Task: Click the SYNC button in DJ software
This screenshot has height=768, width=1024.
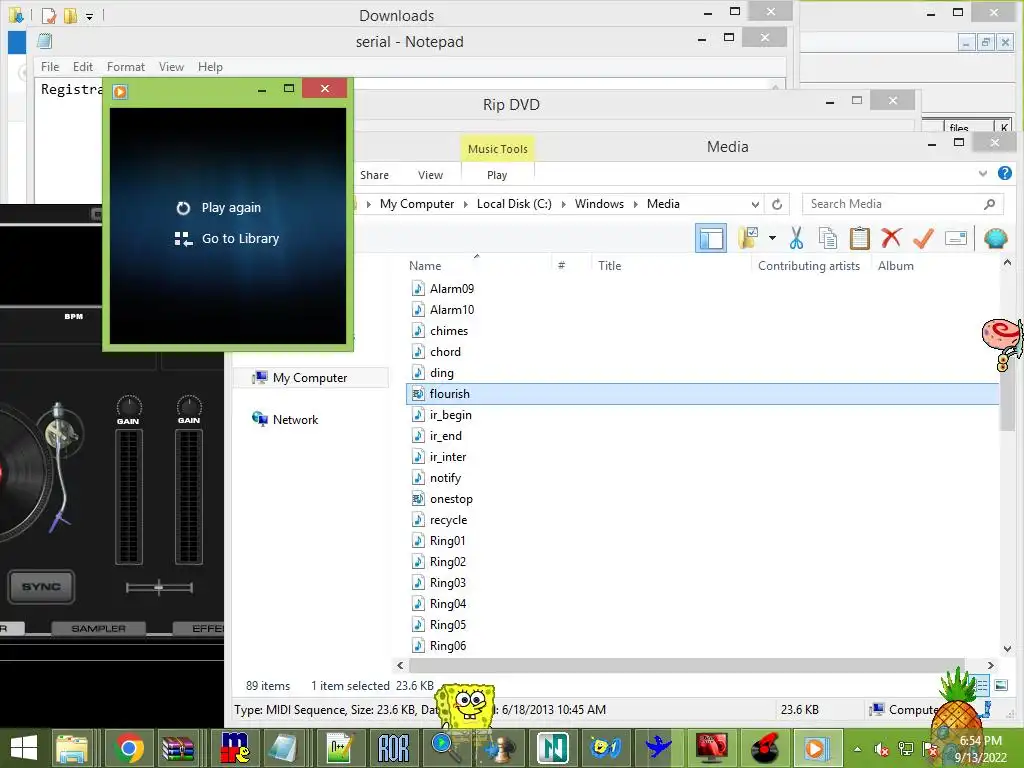Action: (41, 586)
